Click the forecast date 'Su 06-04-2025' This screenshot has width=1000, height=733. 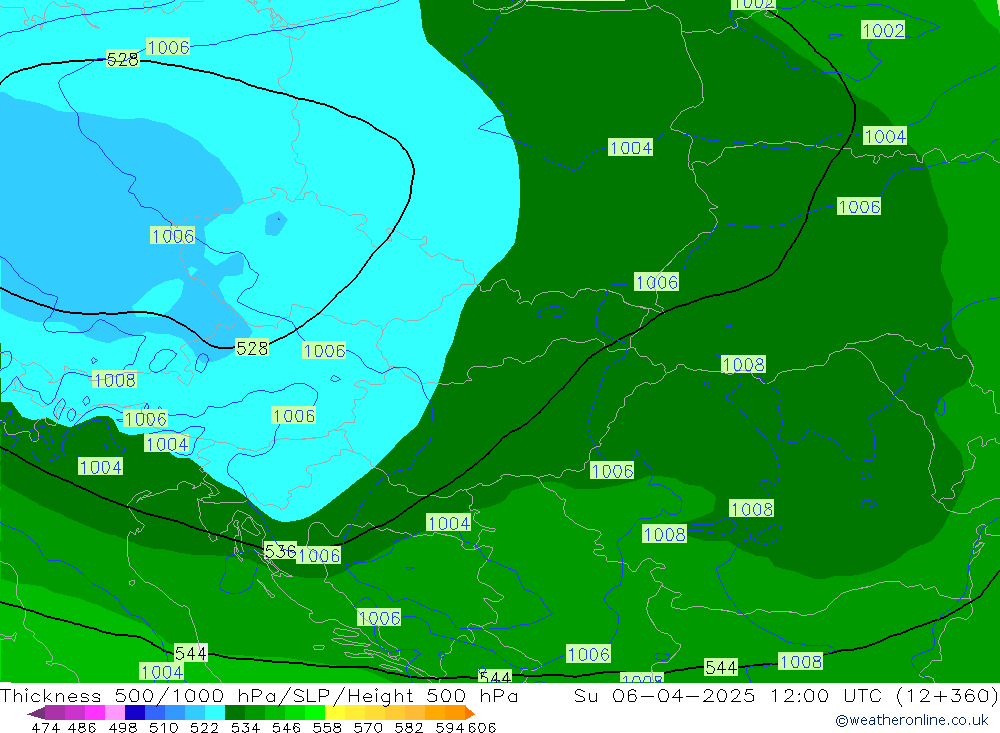click(665, 695)
